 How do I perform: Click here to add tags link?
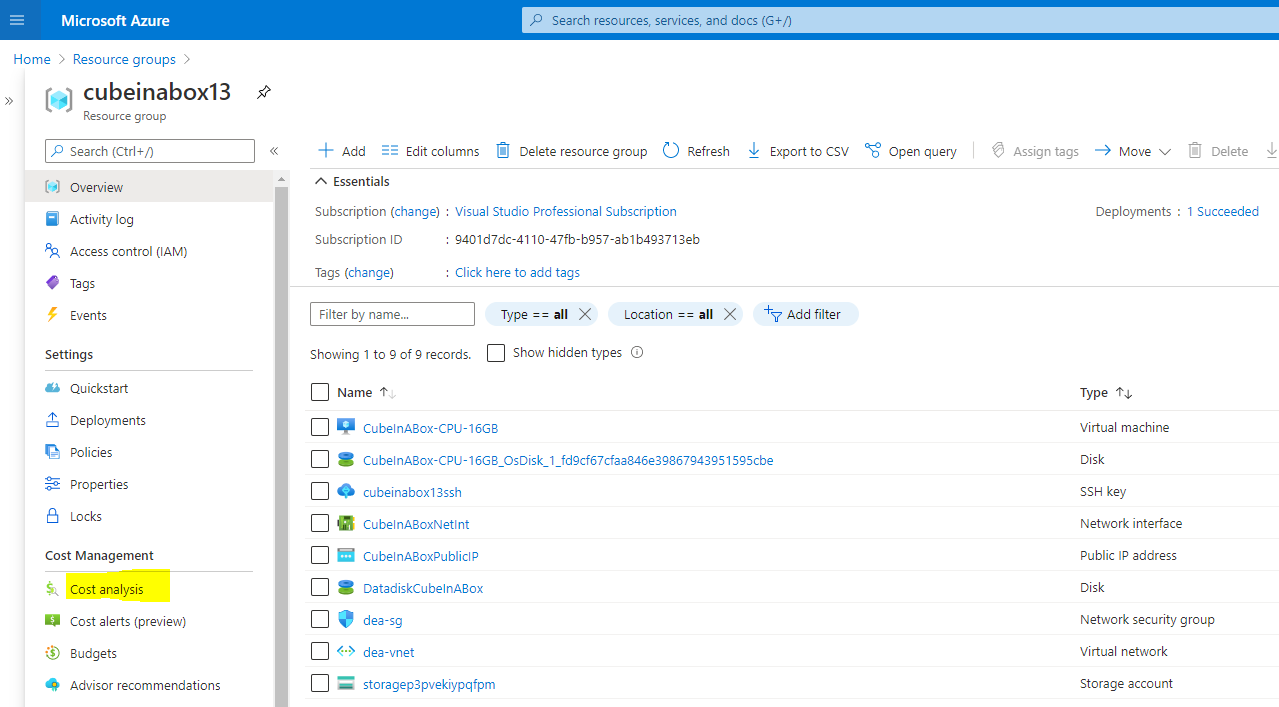click(517, 272)
